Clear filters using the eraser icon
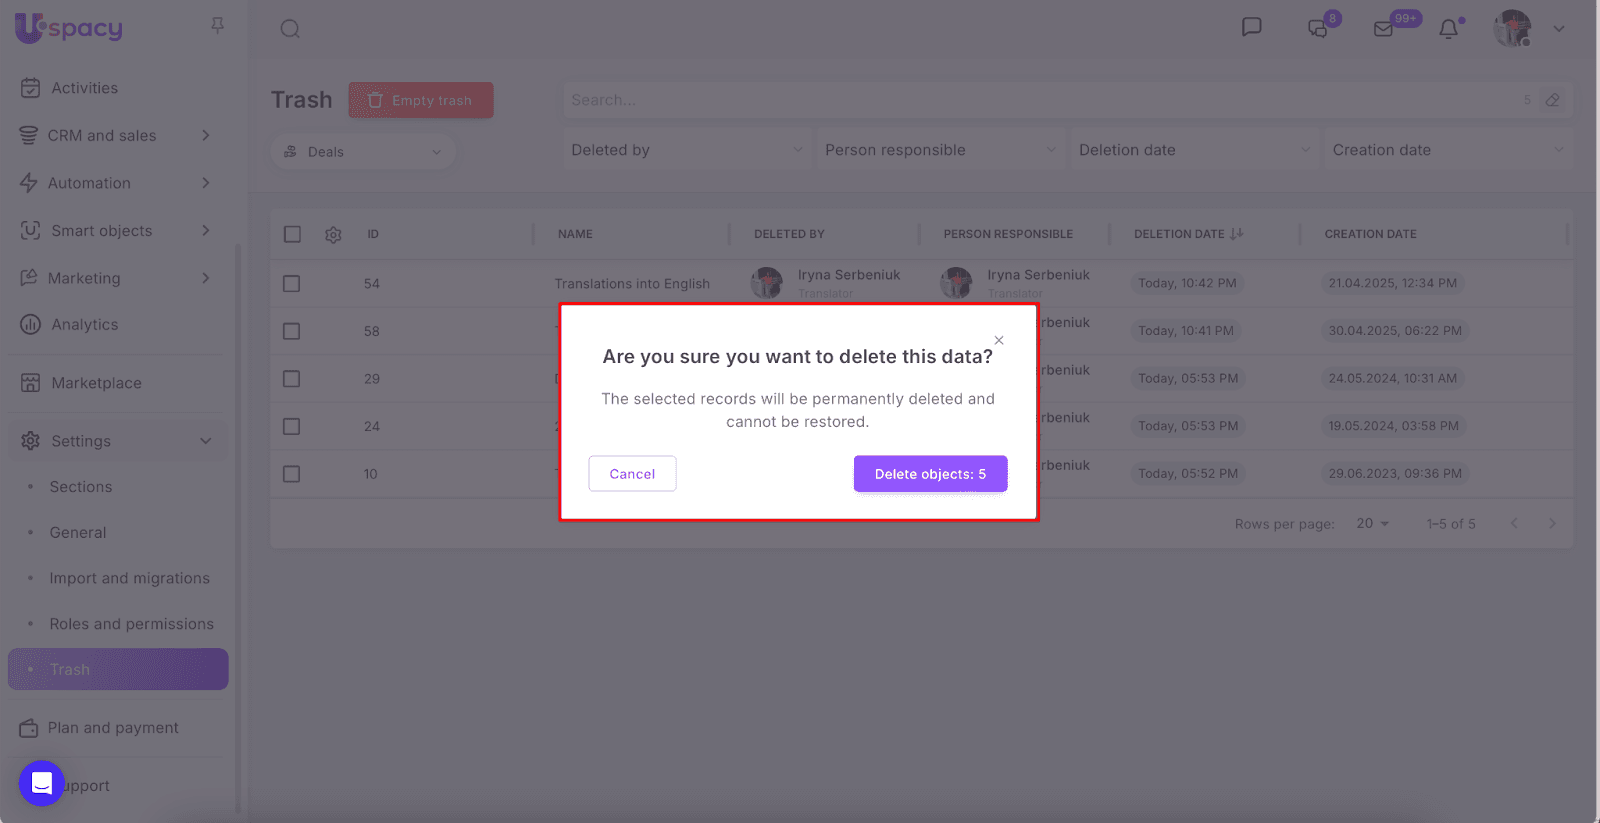1600x823 pixels. (1552, 100)
